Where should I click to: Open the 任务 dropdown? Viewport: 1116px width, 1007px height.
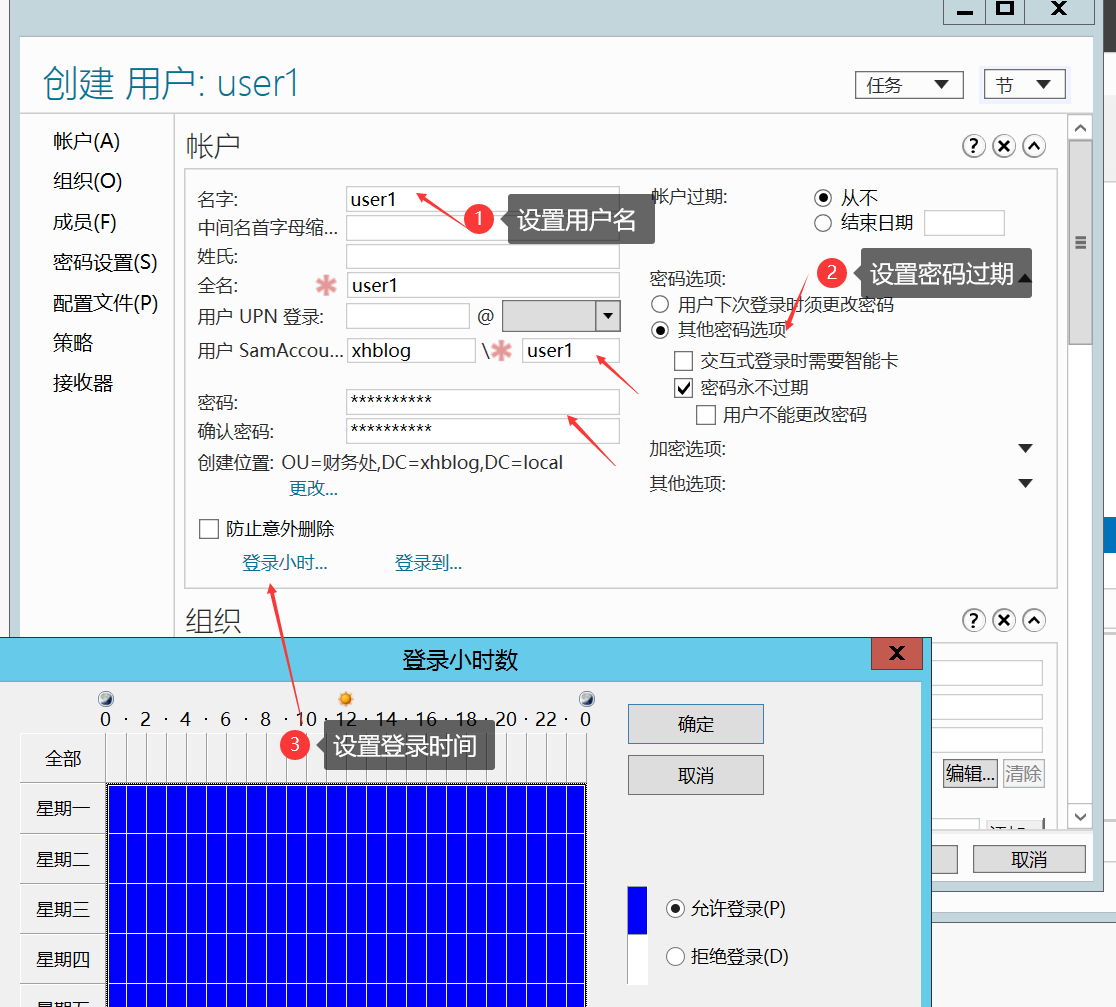[x=908, y=85]
